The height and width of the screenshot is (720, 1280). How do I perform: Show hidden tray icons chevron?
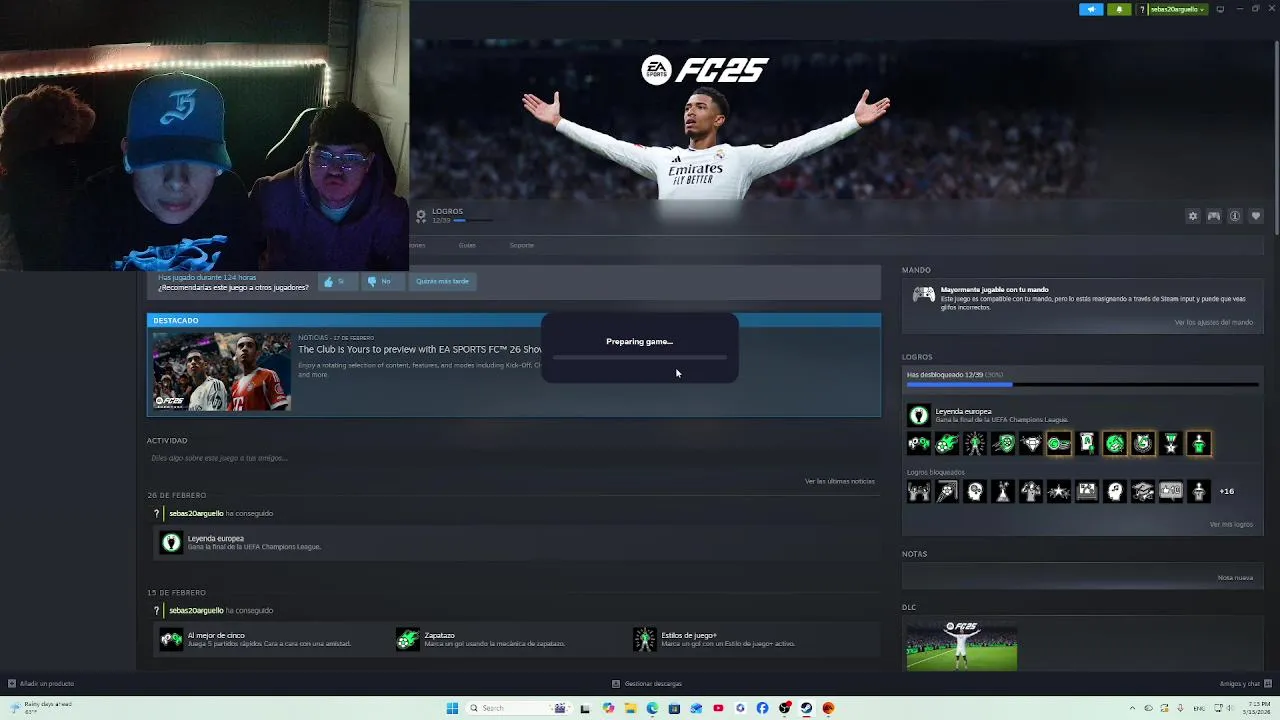1132,708
